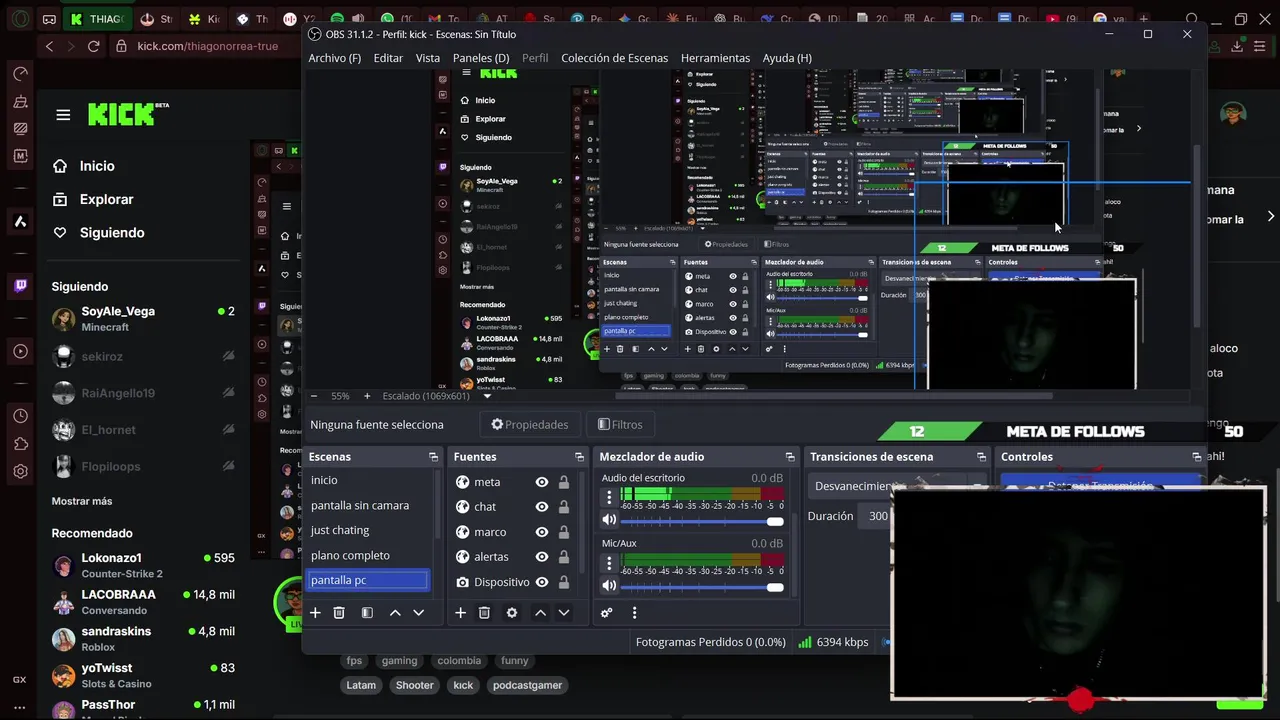The height and width of the screenshot is (720, 1280).
Task: Zoom out preview with minus button
Action: 315,396
